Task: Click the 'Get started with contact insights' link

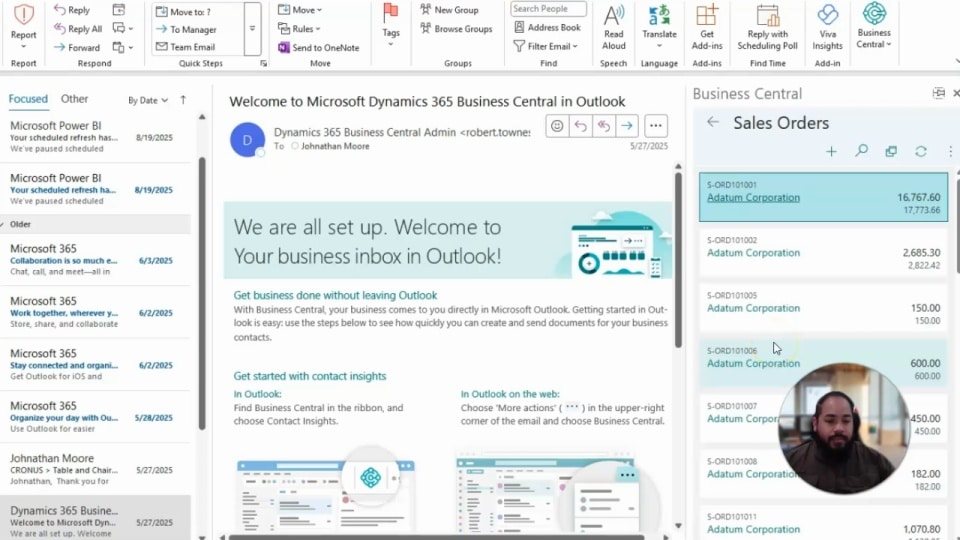Action: pos(310,376)
